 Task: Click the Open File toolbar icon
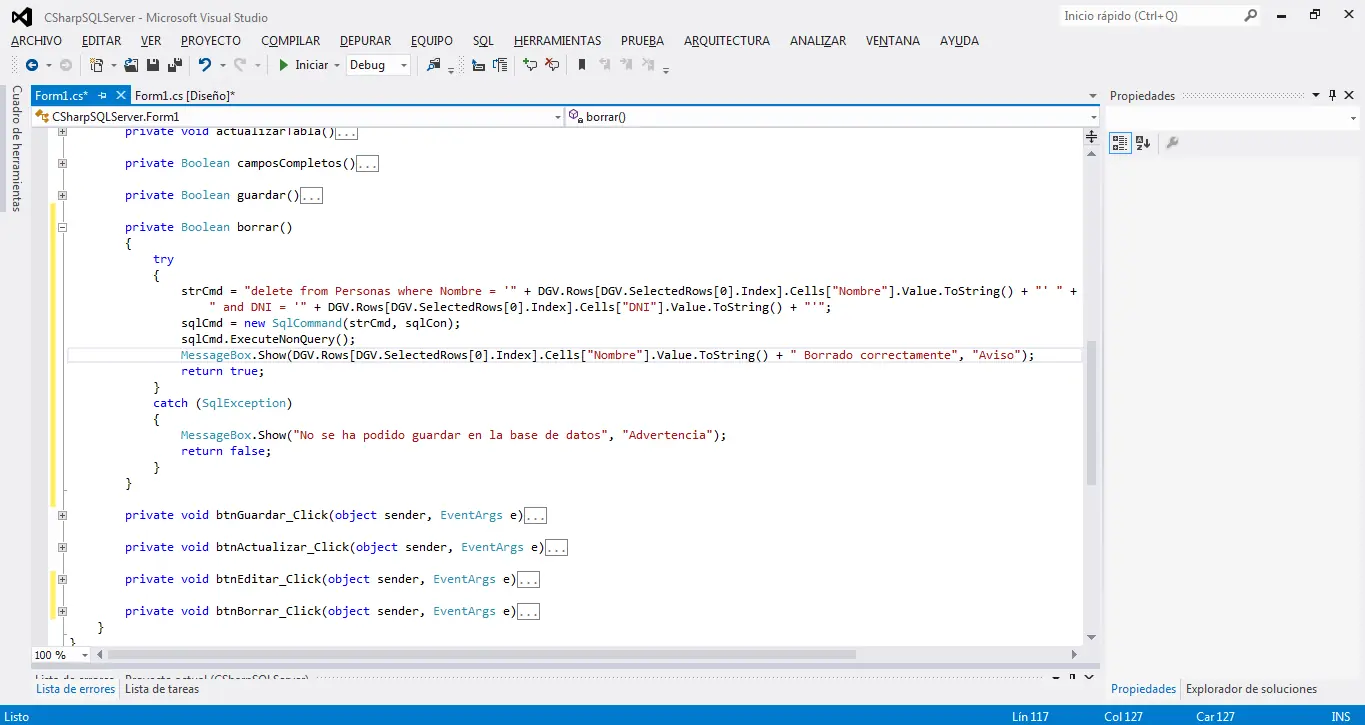[x=131, y=65]
